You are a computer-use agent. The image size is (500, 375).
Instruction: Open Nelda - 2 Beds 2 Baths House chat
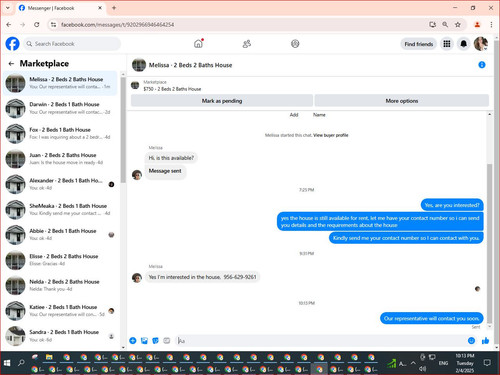pyautogui.click(x=61, y=285)
